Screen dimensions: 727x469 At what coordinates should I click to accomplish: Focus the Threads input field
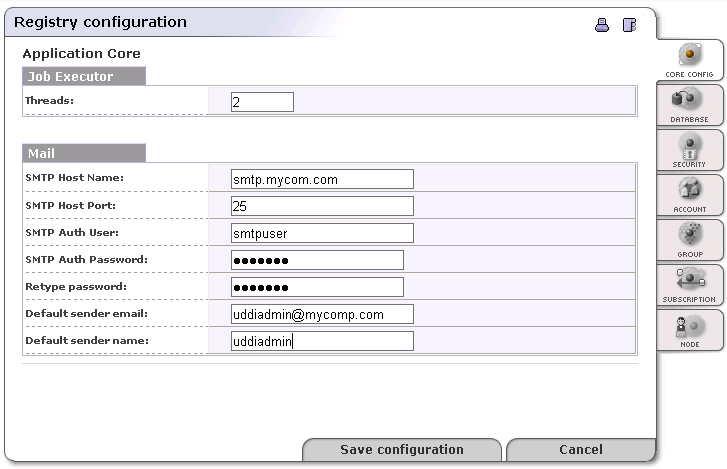(262, 102)
